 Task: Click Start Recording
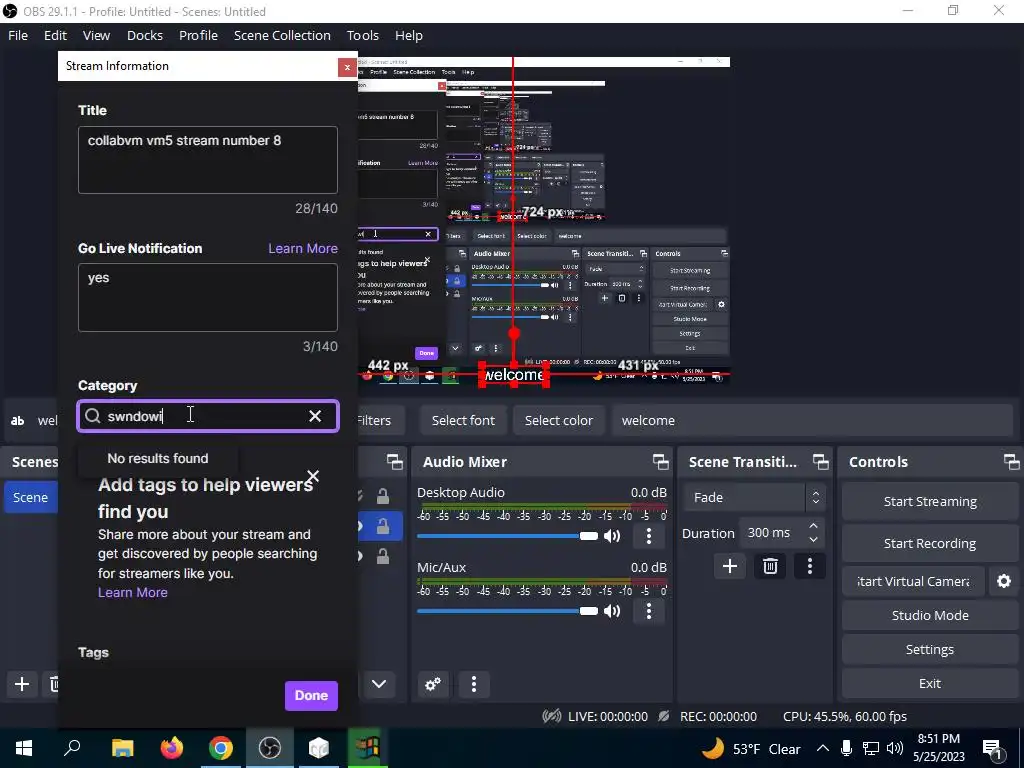[x=930, y=543]
